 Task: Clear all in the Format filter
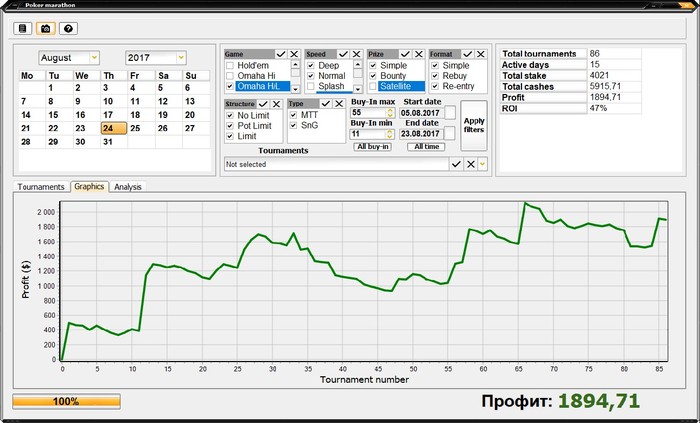[x=481, y=54]
